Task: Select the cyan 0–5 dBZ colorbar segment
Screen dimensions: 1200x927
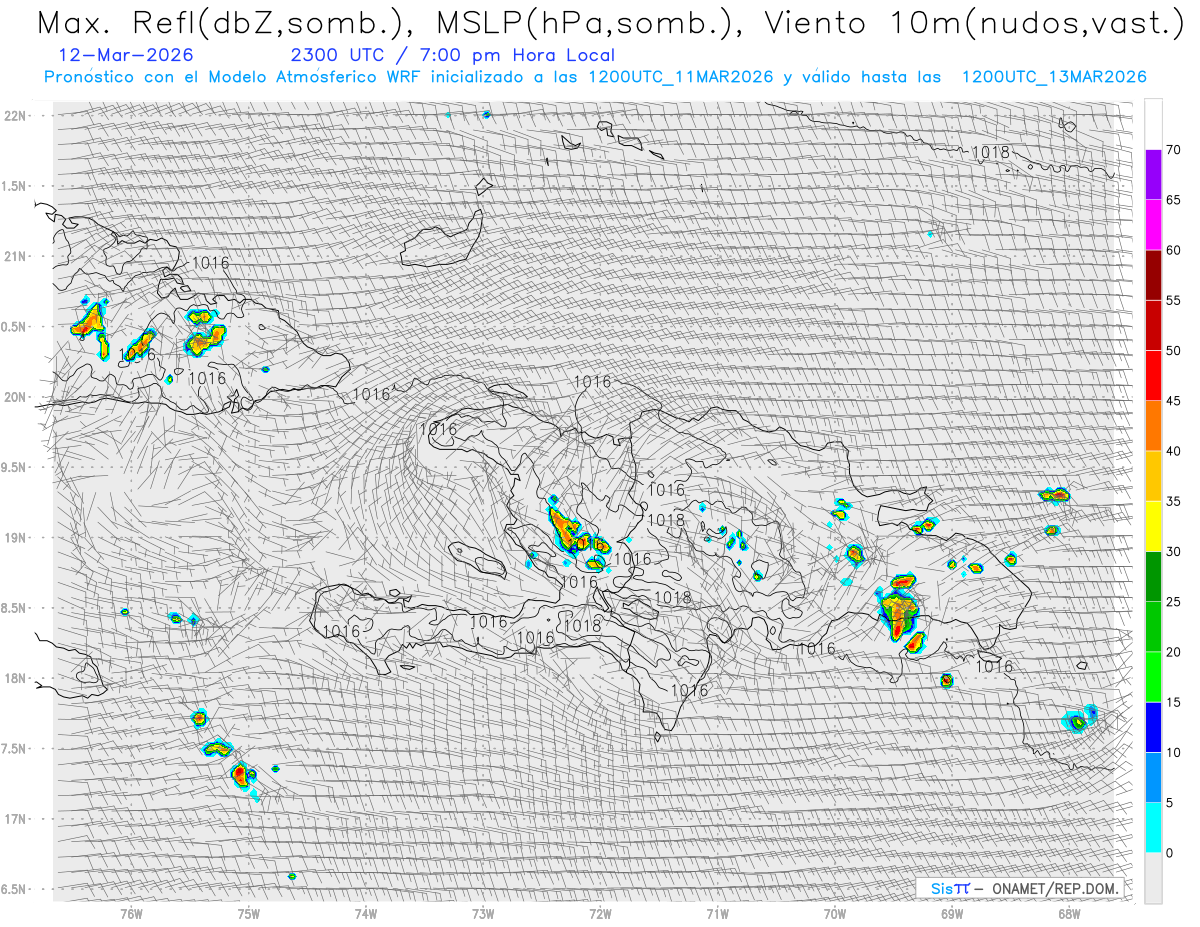Action: point(1153,828)
